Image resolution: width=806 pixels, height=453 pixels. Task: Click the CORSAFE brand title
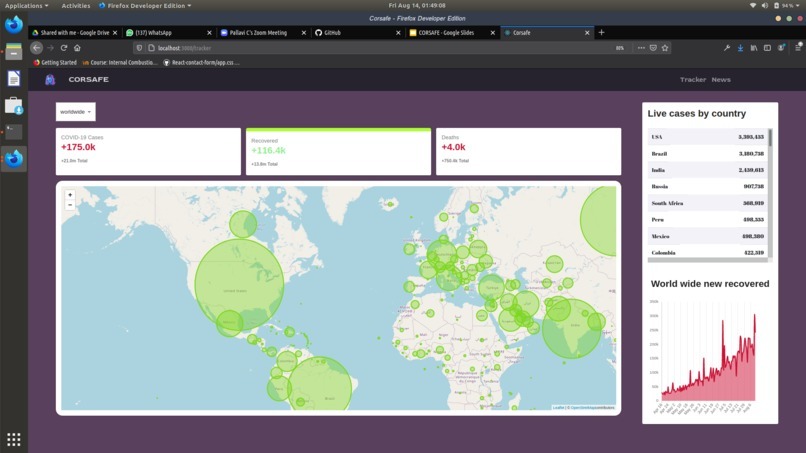coord(88,80)
